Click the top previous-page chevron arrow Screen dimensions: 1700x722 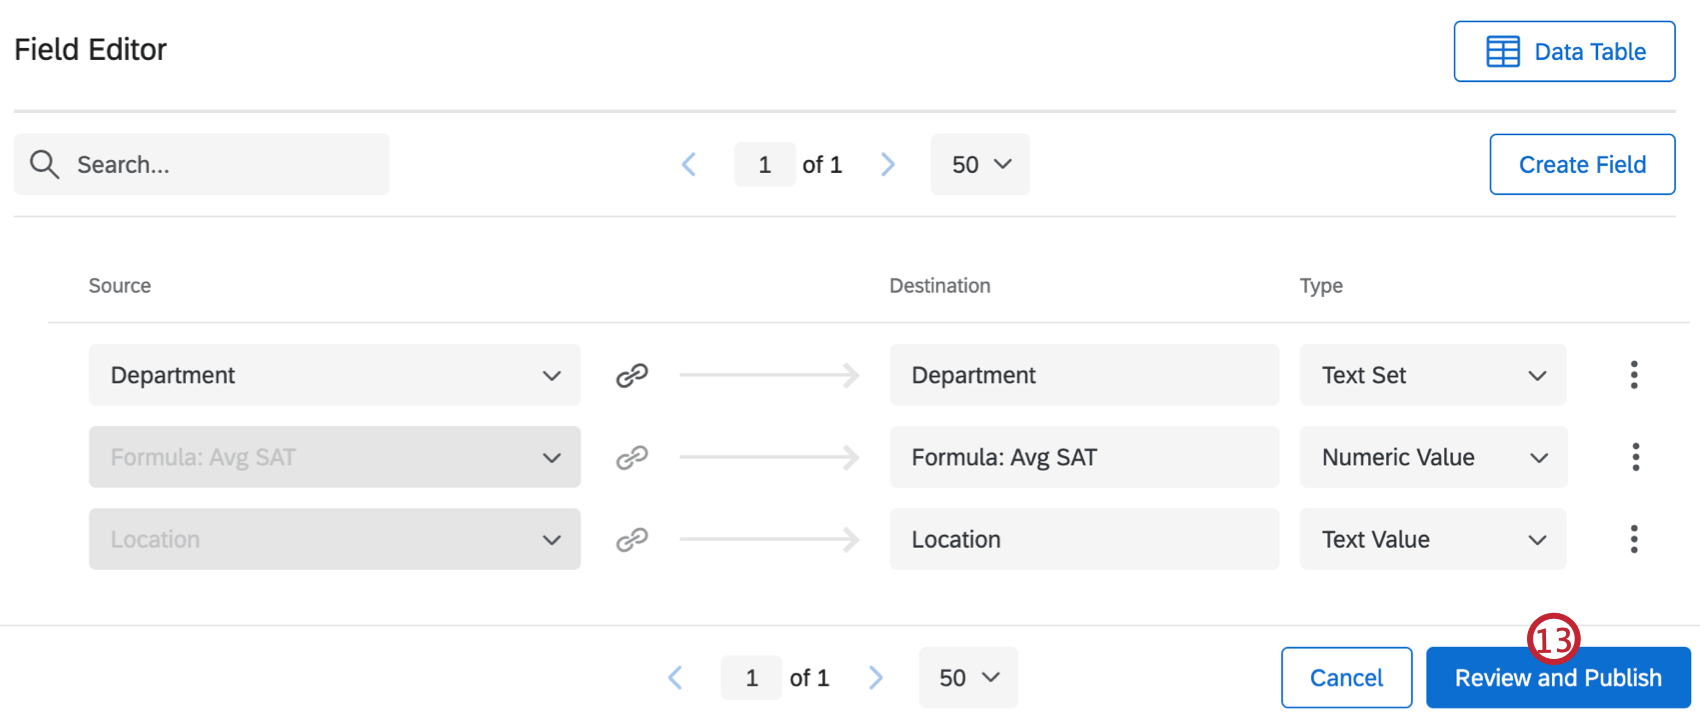point(689,164)
